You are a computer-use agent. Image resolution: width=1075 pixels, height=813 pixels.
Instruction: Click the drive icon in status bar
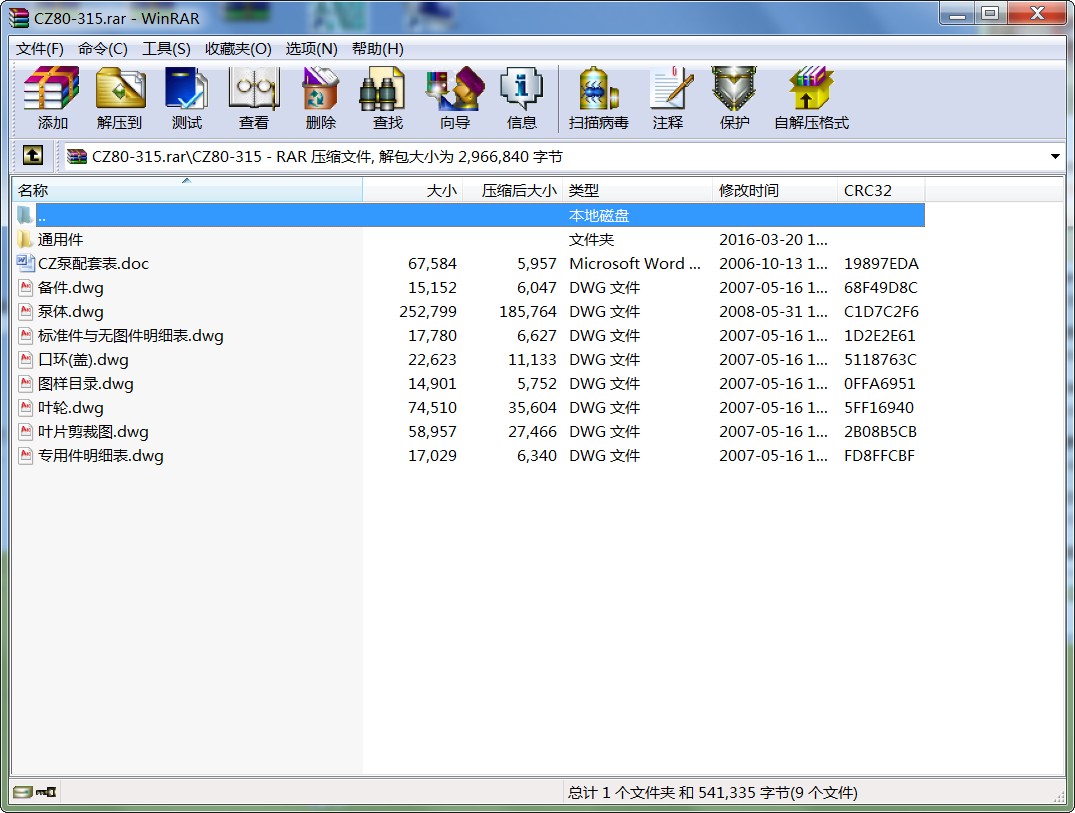click(23, 792)
